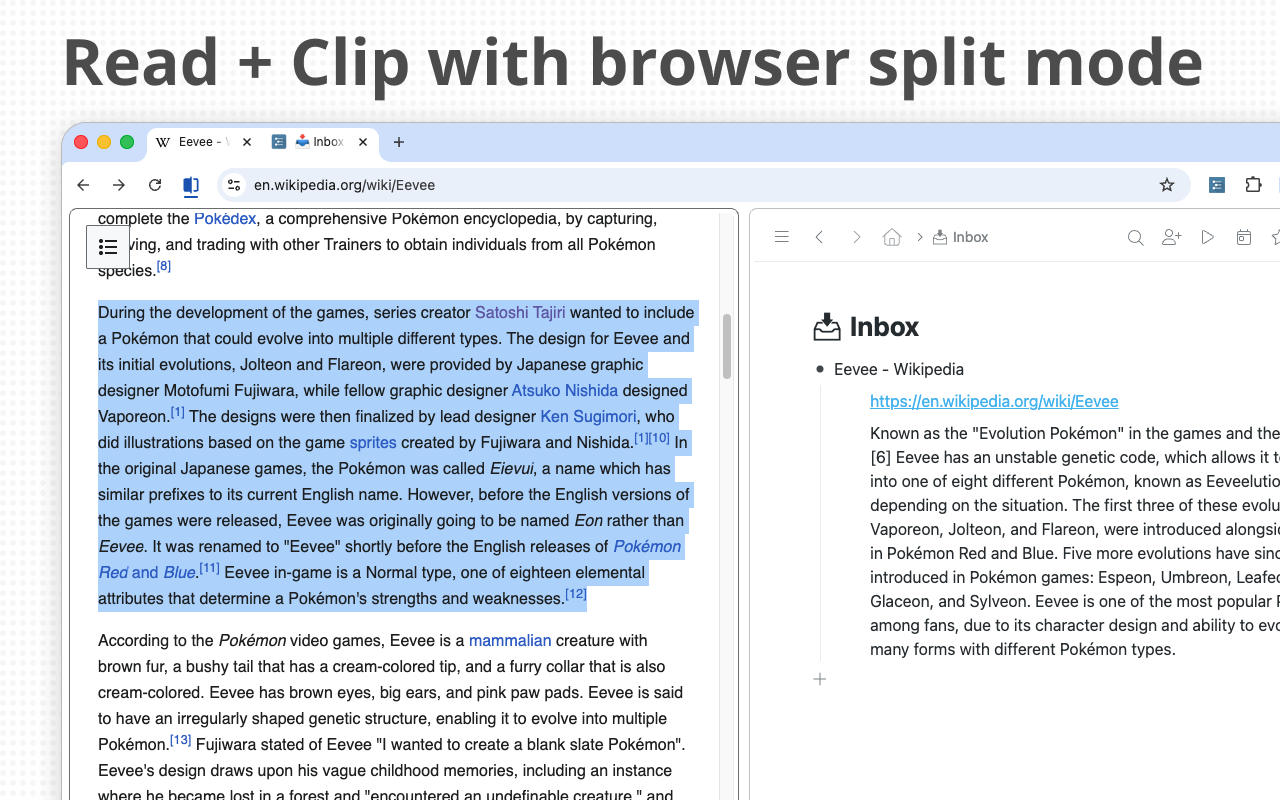This screenshot has height=800, width=1280.
Task: Collapse the Eevee - Wikipedia bullet
Action: tap(820, 369)
